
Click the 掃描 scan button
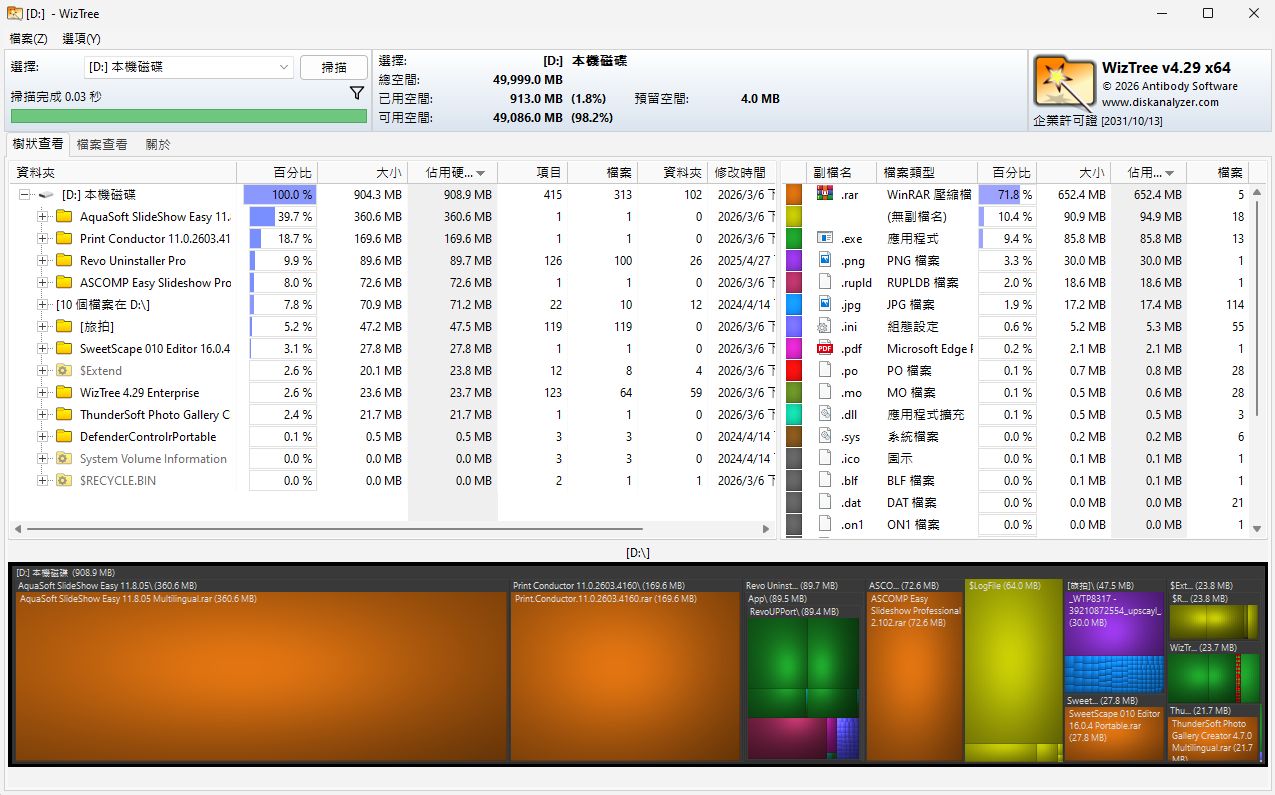(333, 67)
